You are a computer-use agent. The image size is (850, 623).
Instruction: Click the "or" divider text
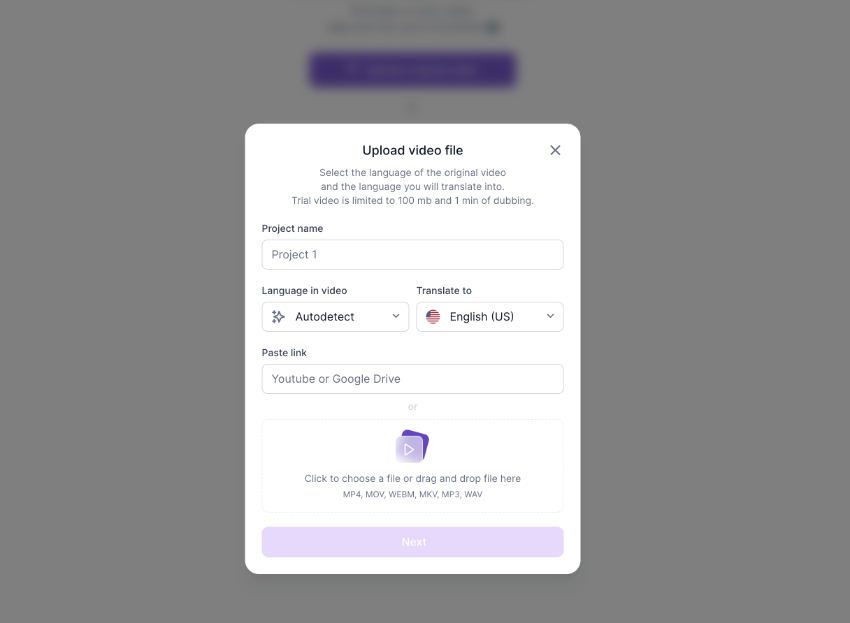click(x=413, y=407)
